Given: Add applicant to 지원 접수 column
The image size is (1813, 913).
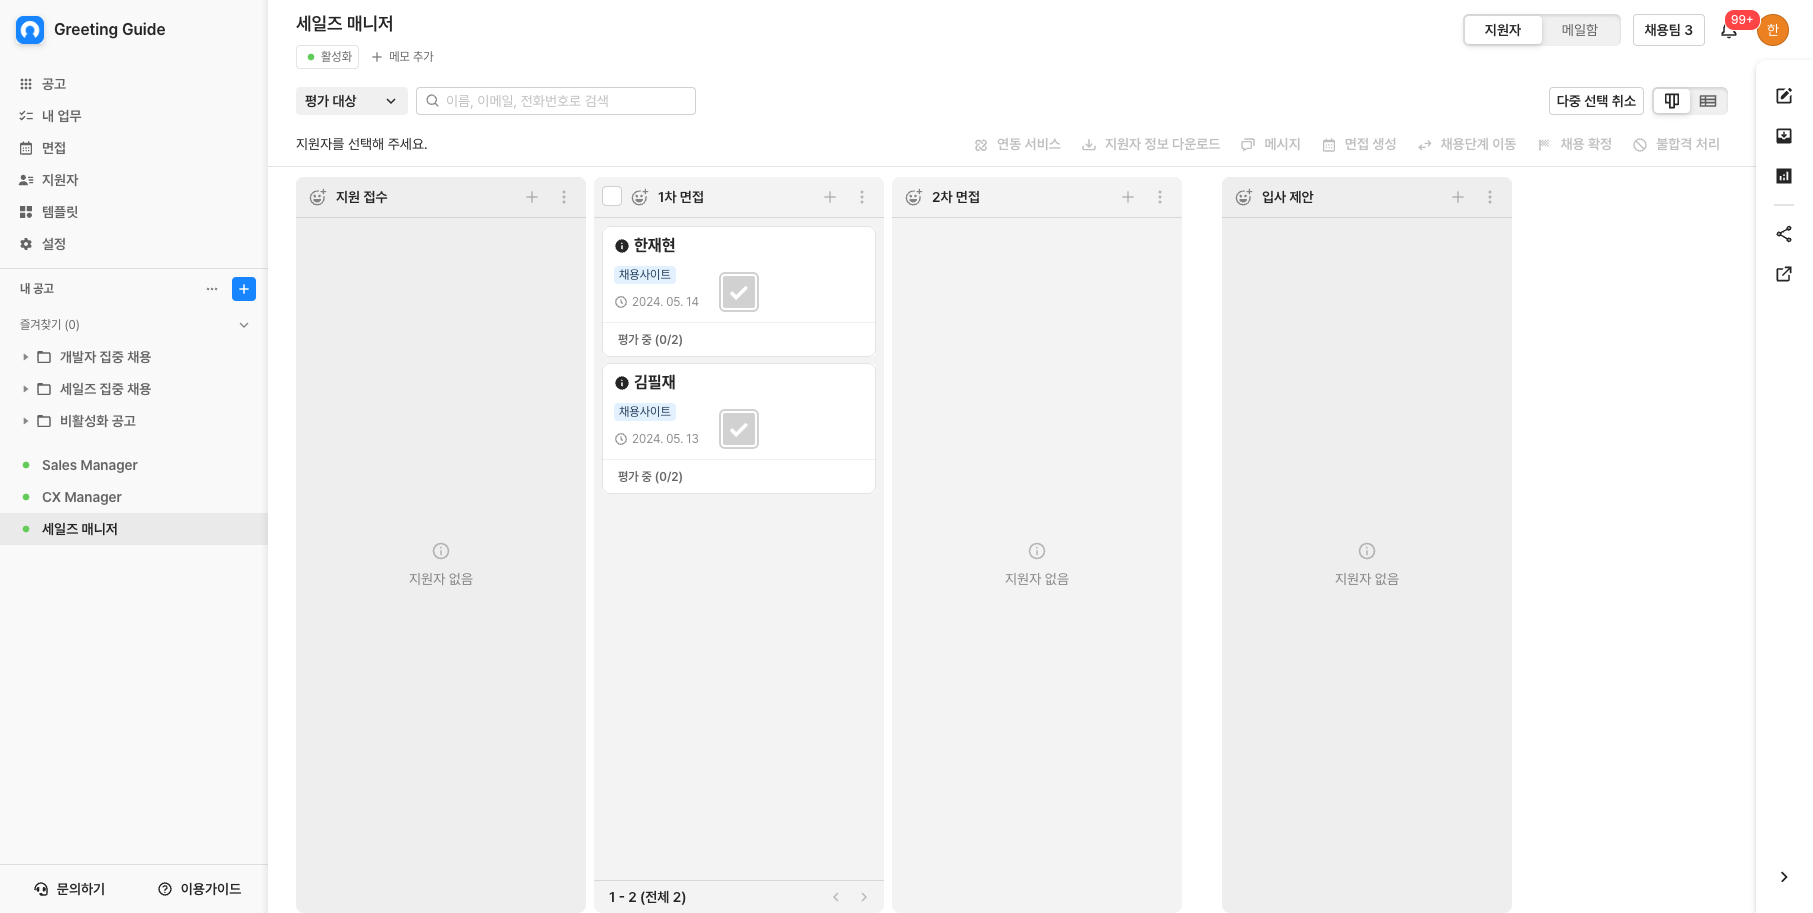Looking at the screenshot, I should tap(532, 197).
